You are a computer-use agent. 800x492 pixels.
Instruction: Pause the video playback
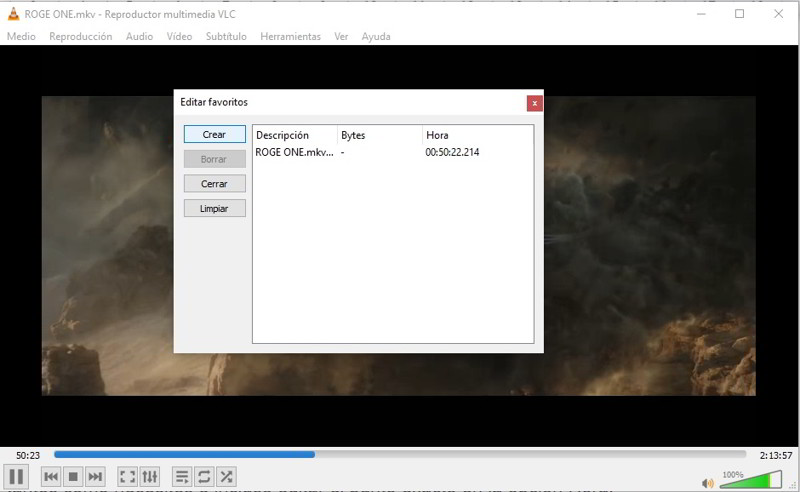click(x=16, y=477)
